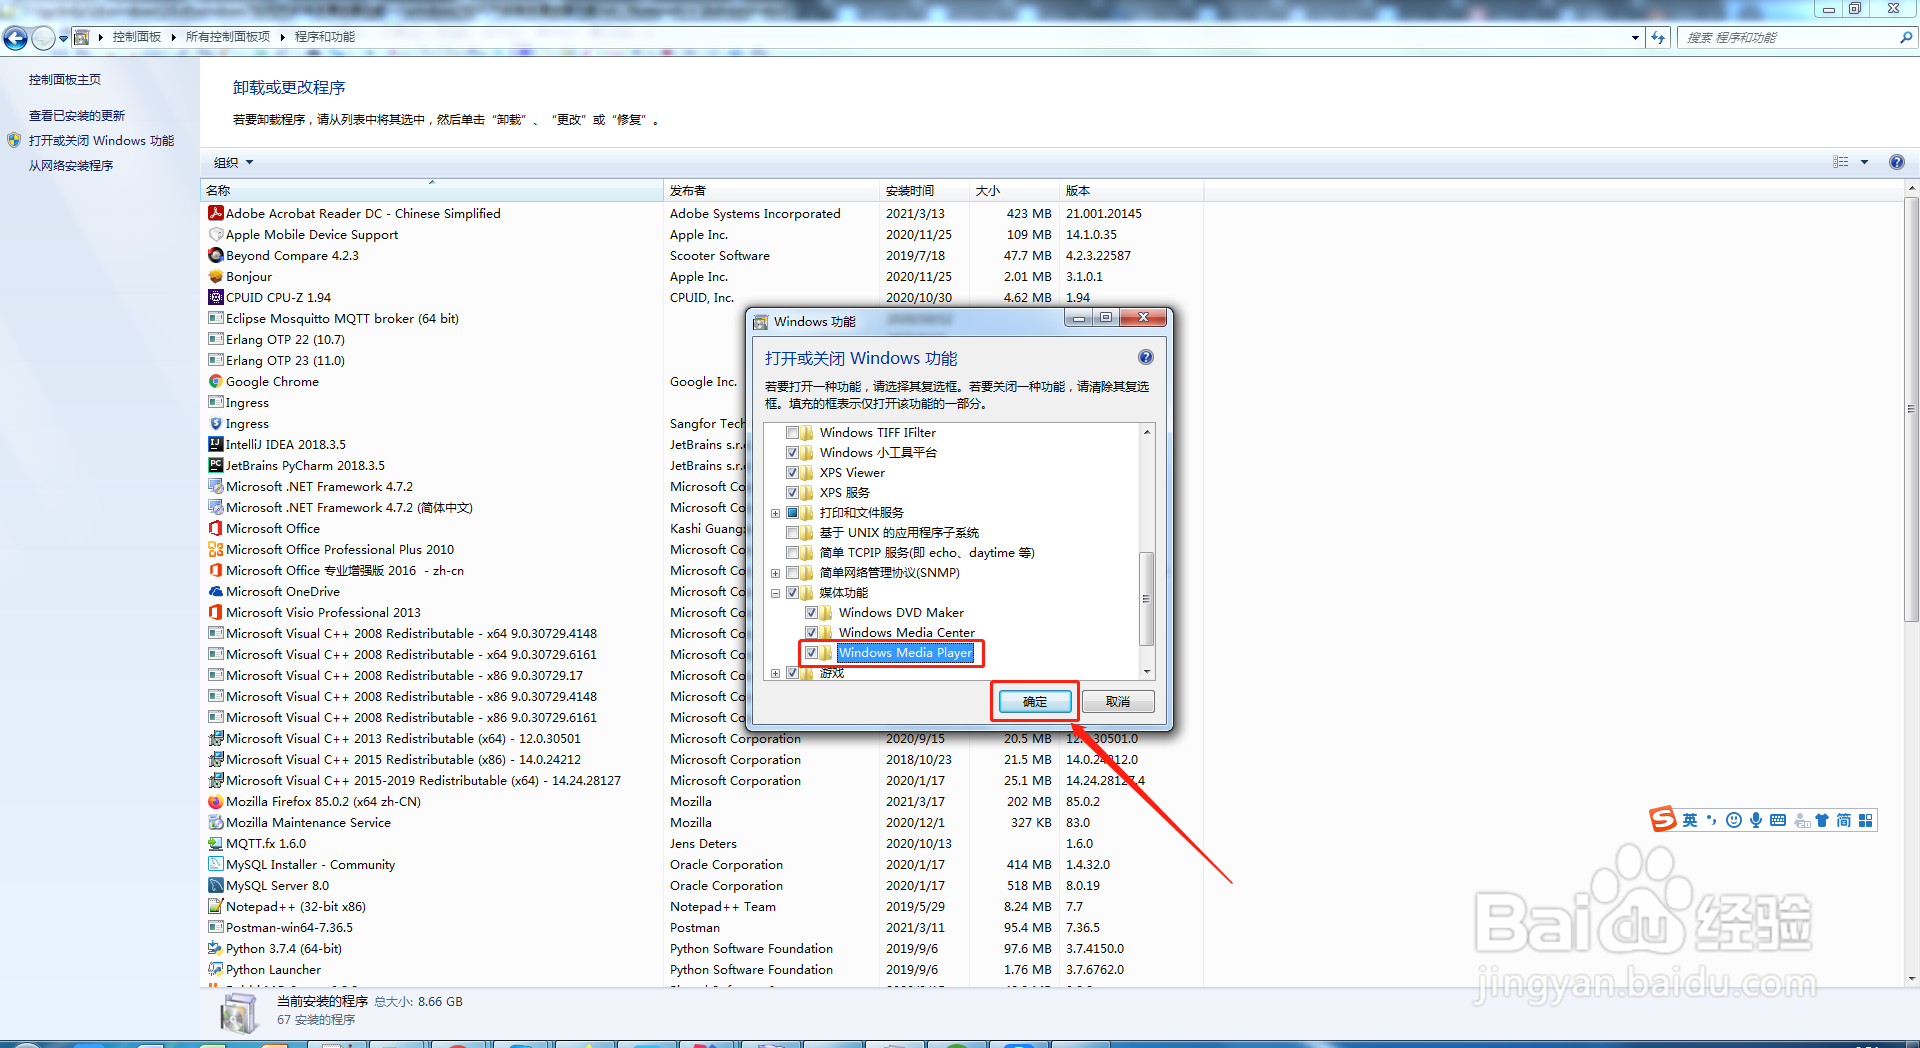
Task: Click the Sogou input method logo
Action: click(1662, 820)
